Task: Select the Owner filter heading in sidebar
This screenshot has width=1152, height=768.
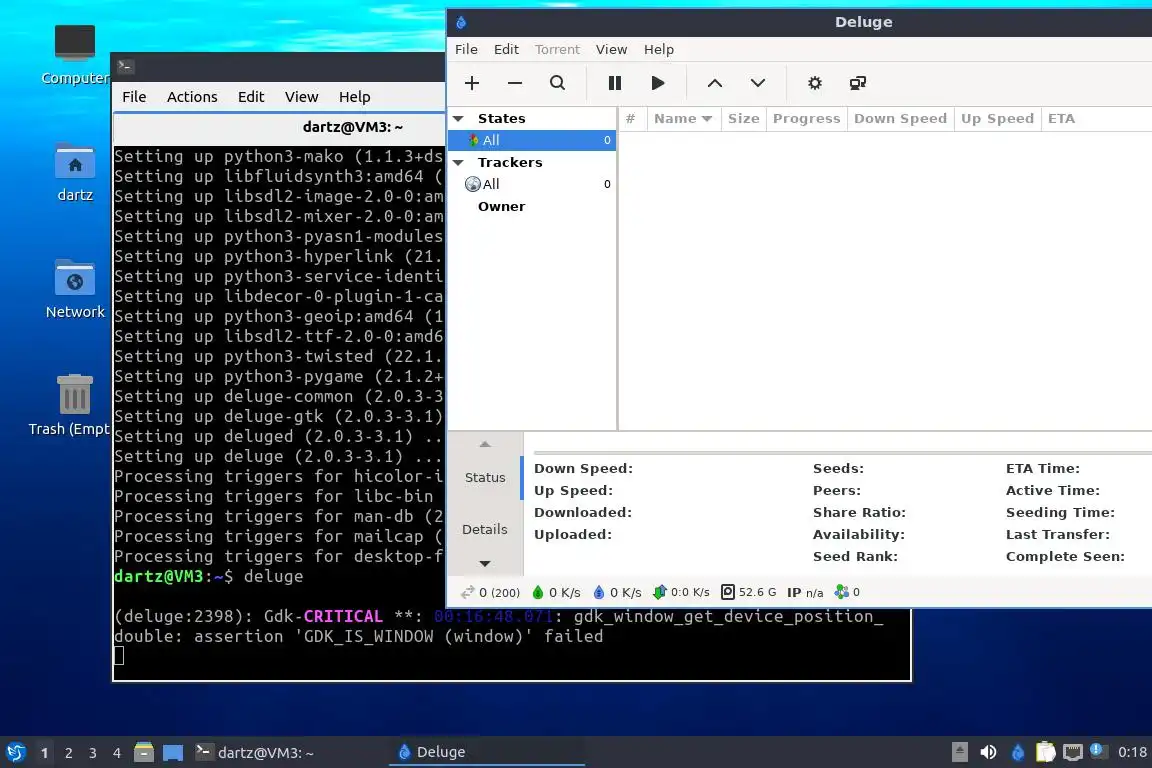Action: tap(501, 207)
